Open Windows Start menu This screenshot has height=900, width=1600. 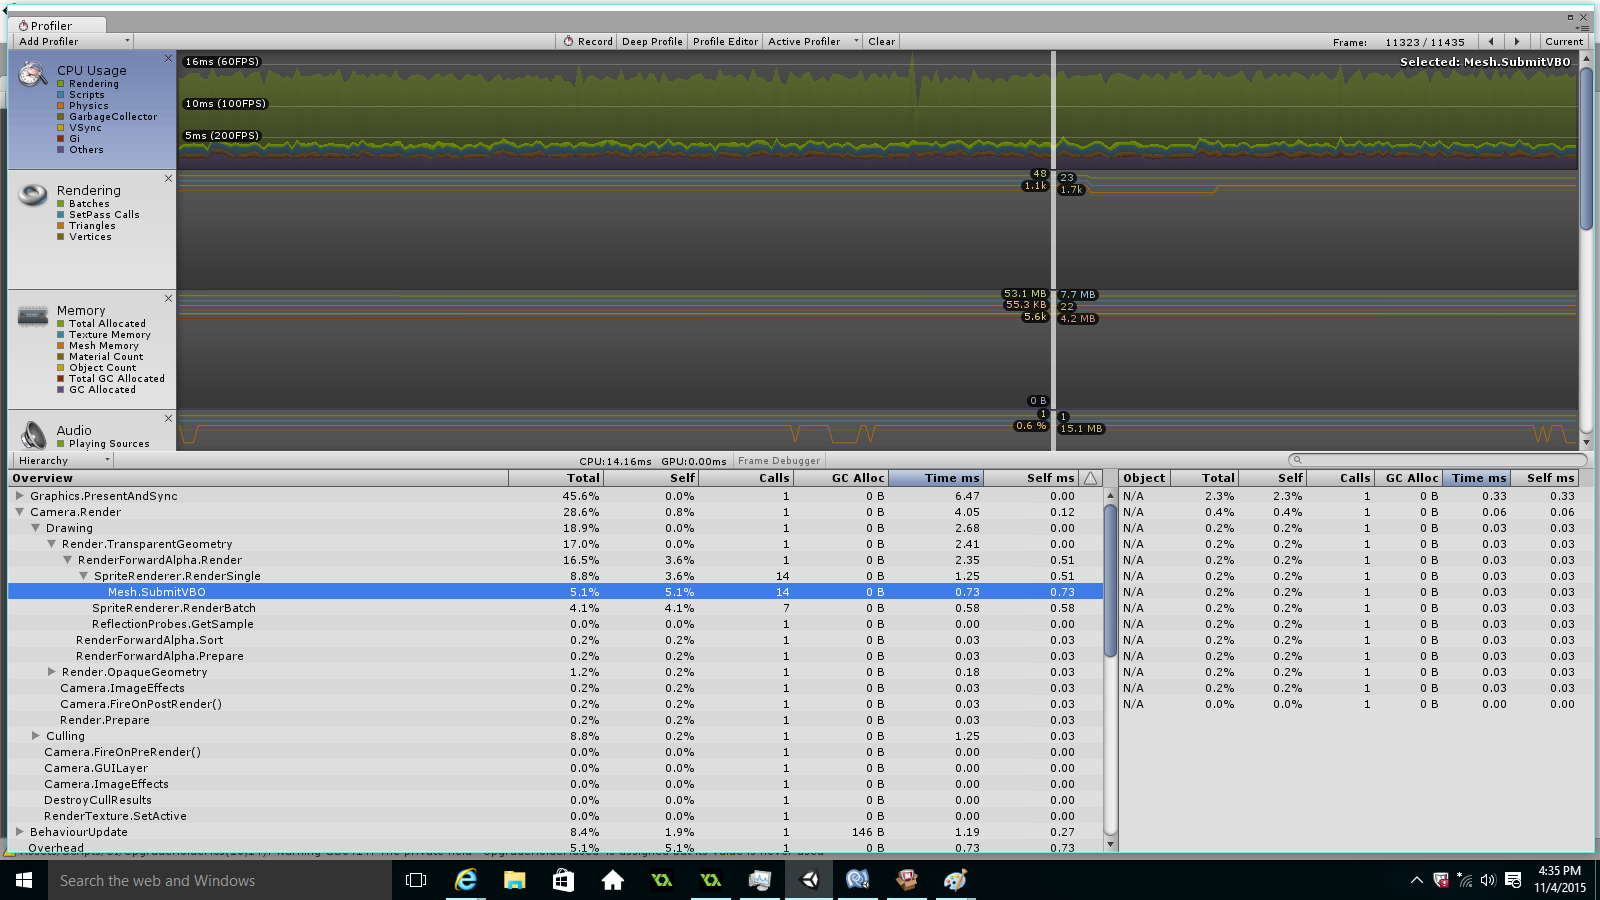tap(24, 880)
